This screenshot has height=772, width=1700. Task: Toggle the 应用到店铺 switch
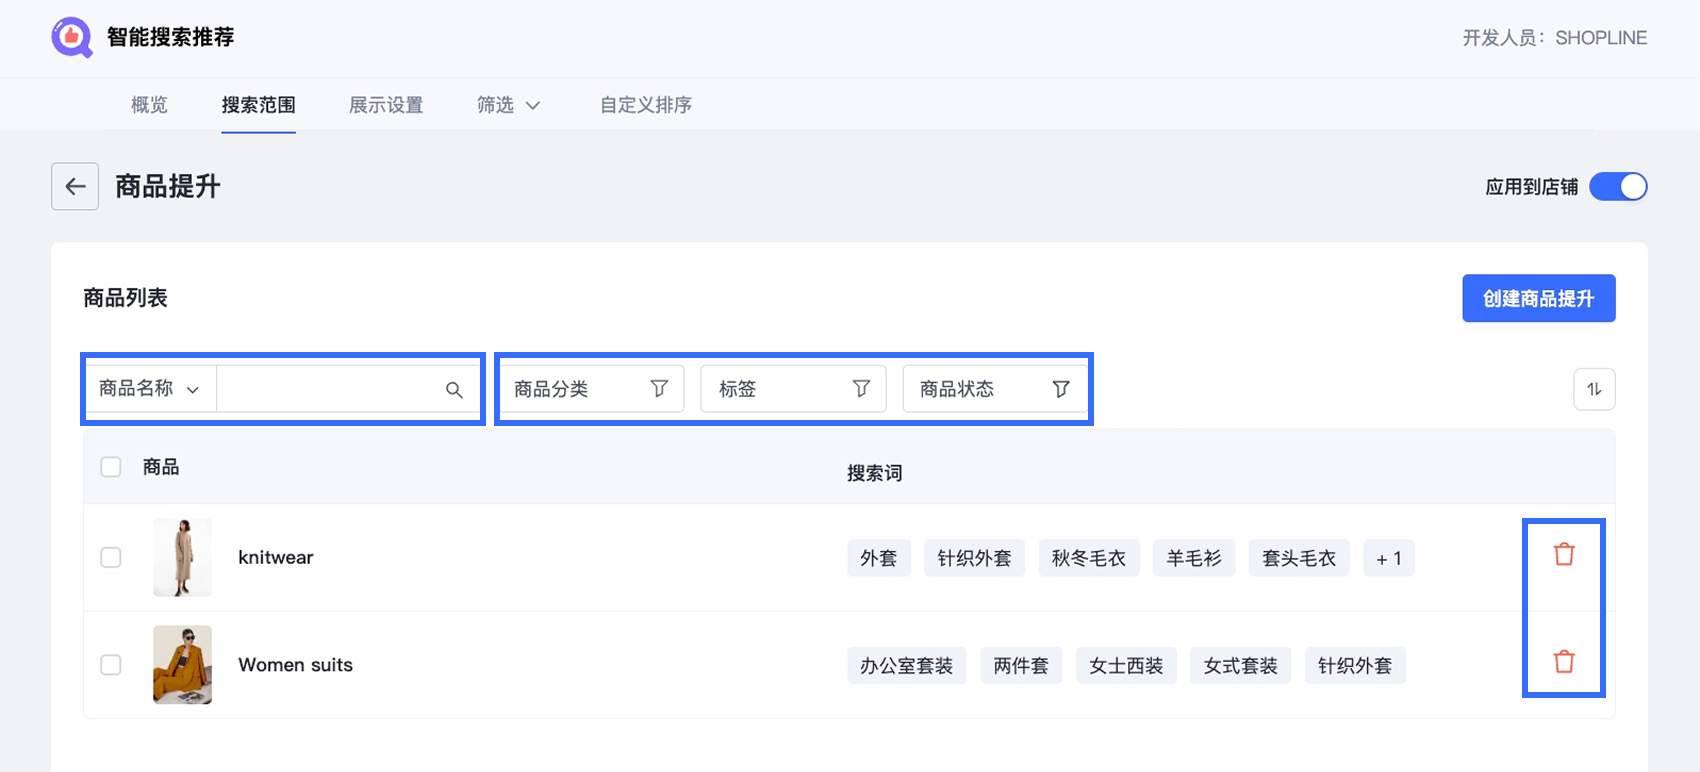tap(1618, 187)
